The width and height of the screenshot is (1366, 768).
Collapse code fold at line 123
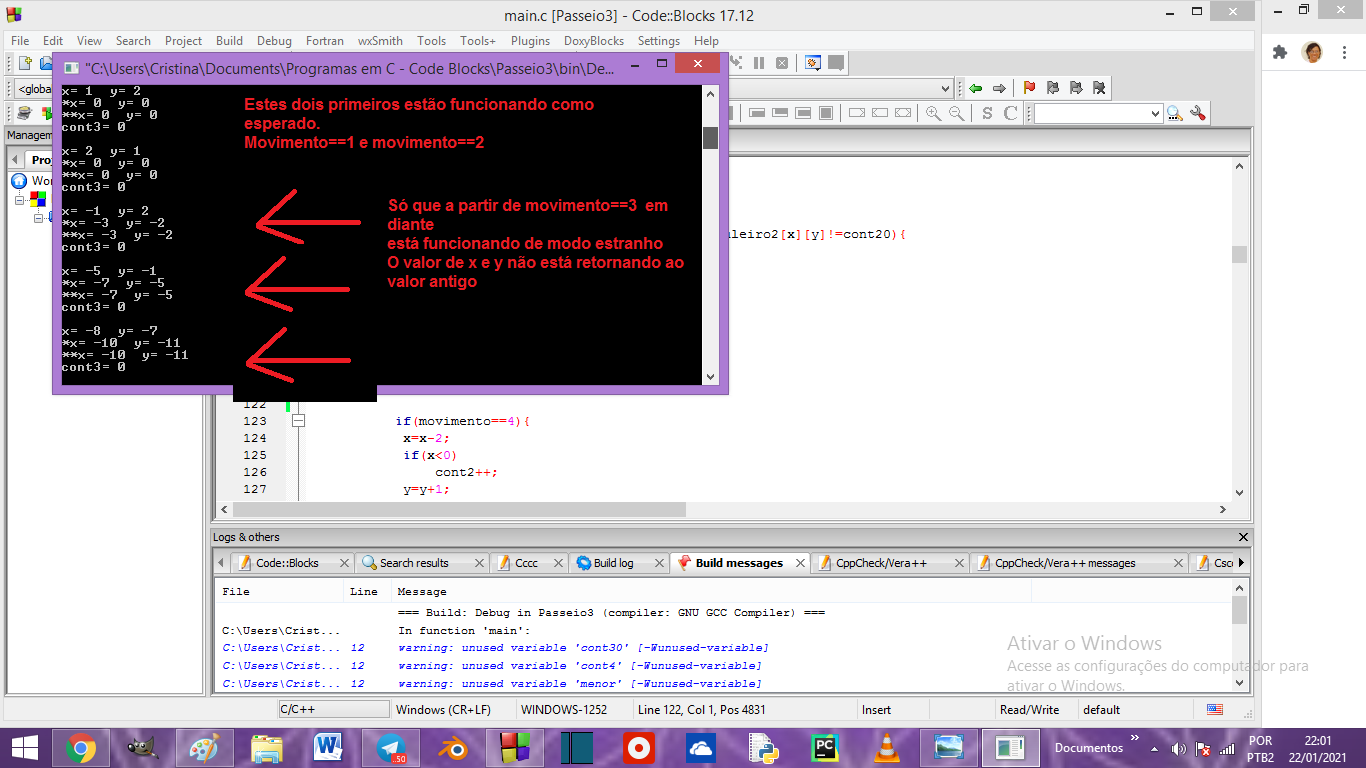pyautogui.click(x=297, y=421)
